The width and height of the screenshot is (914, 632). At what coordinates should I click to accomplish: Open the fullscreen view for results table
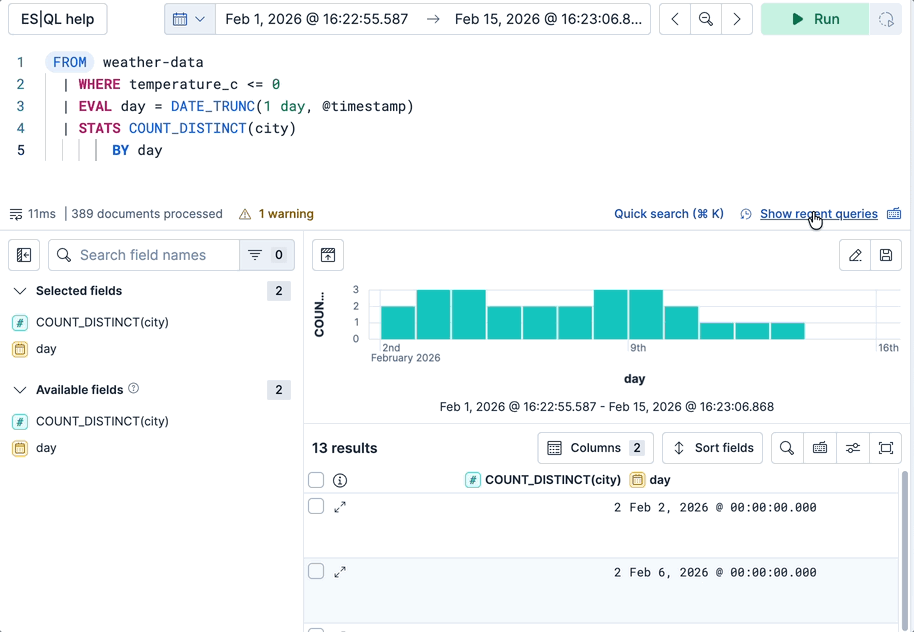pyautogui.click(x=885, y=448)
